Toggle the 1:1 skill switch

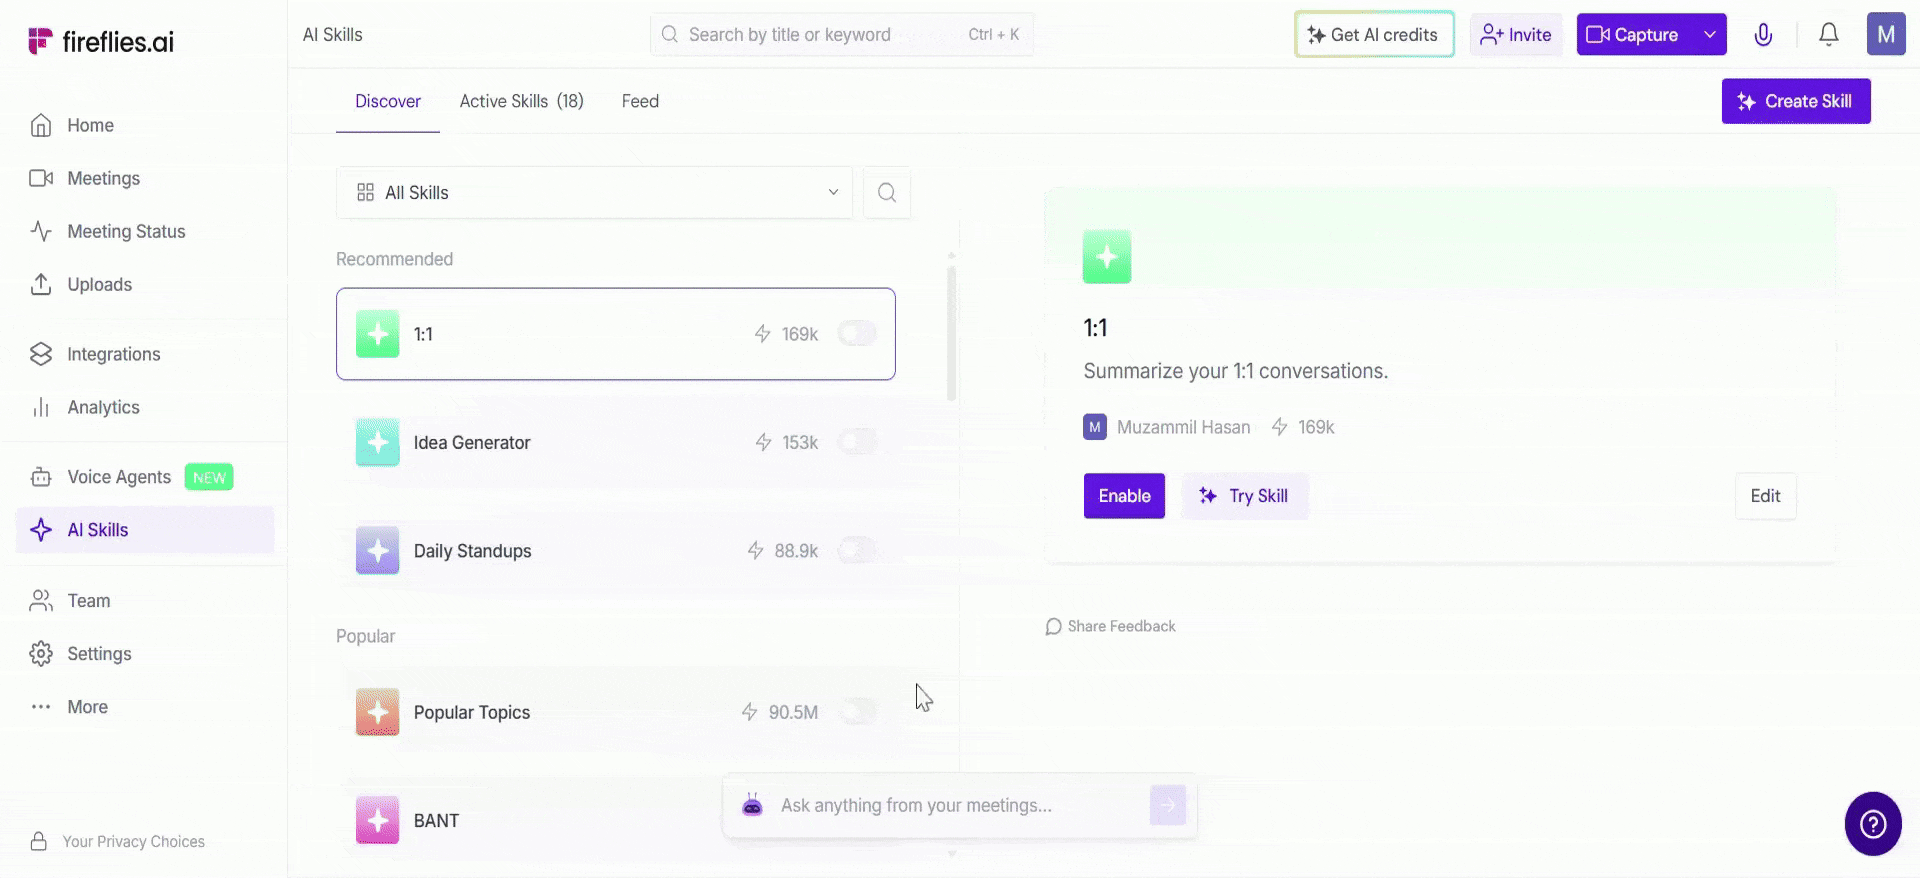coord(857,333)
